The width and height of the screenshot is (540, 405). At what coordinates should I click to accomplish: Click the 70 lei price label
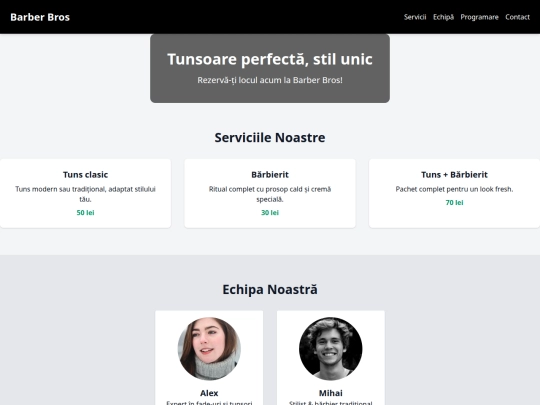454,202
